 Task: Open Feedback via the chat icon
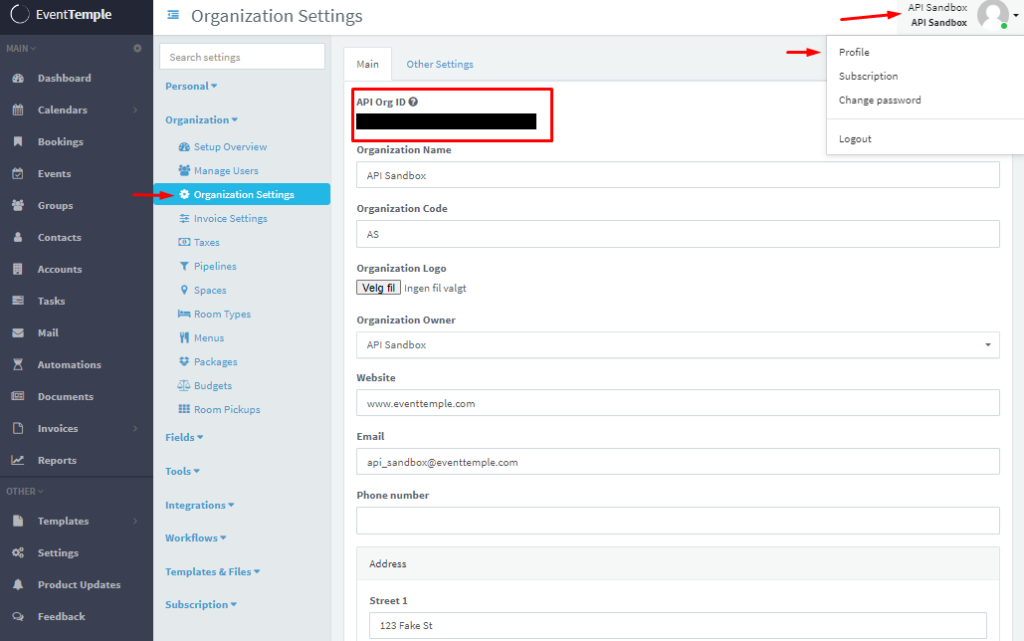tap(18, 617)
